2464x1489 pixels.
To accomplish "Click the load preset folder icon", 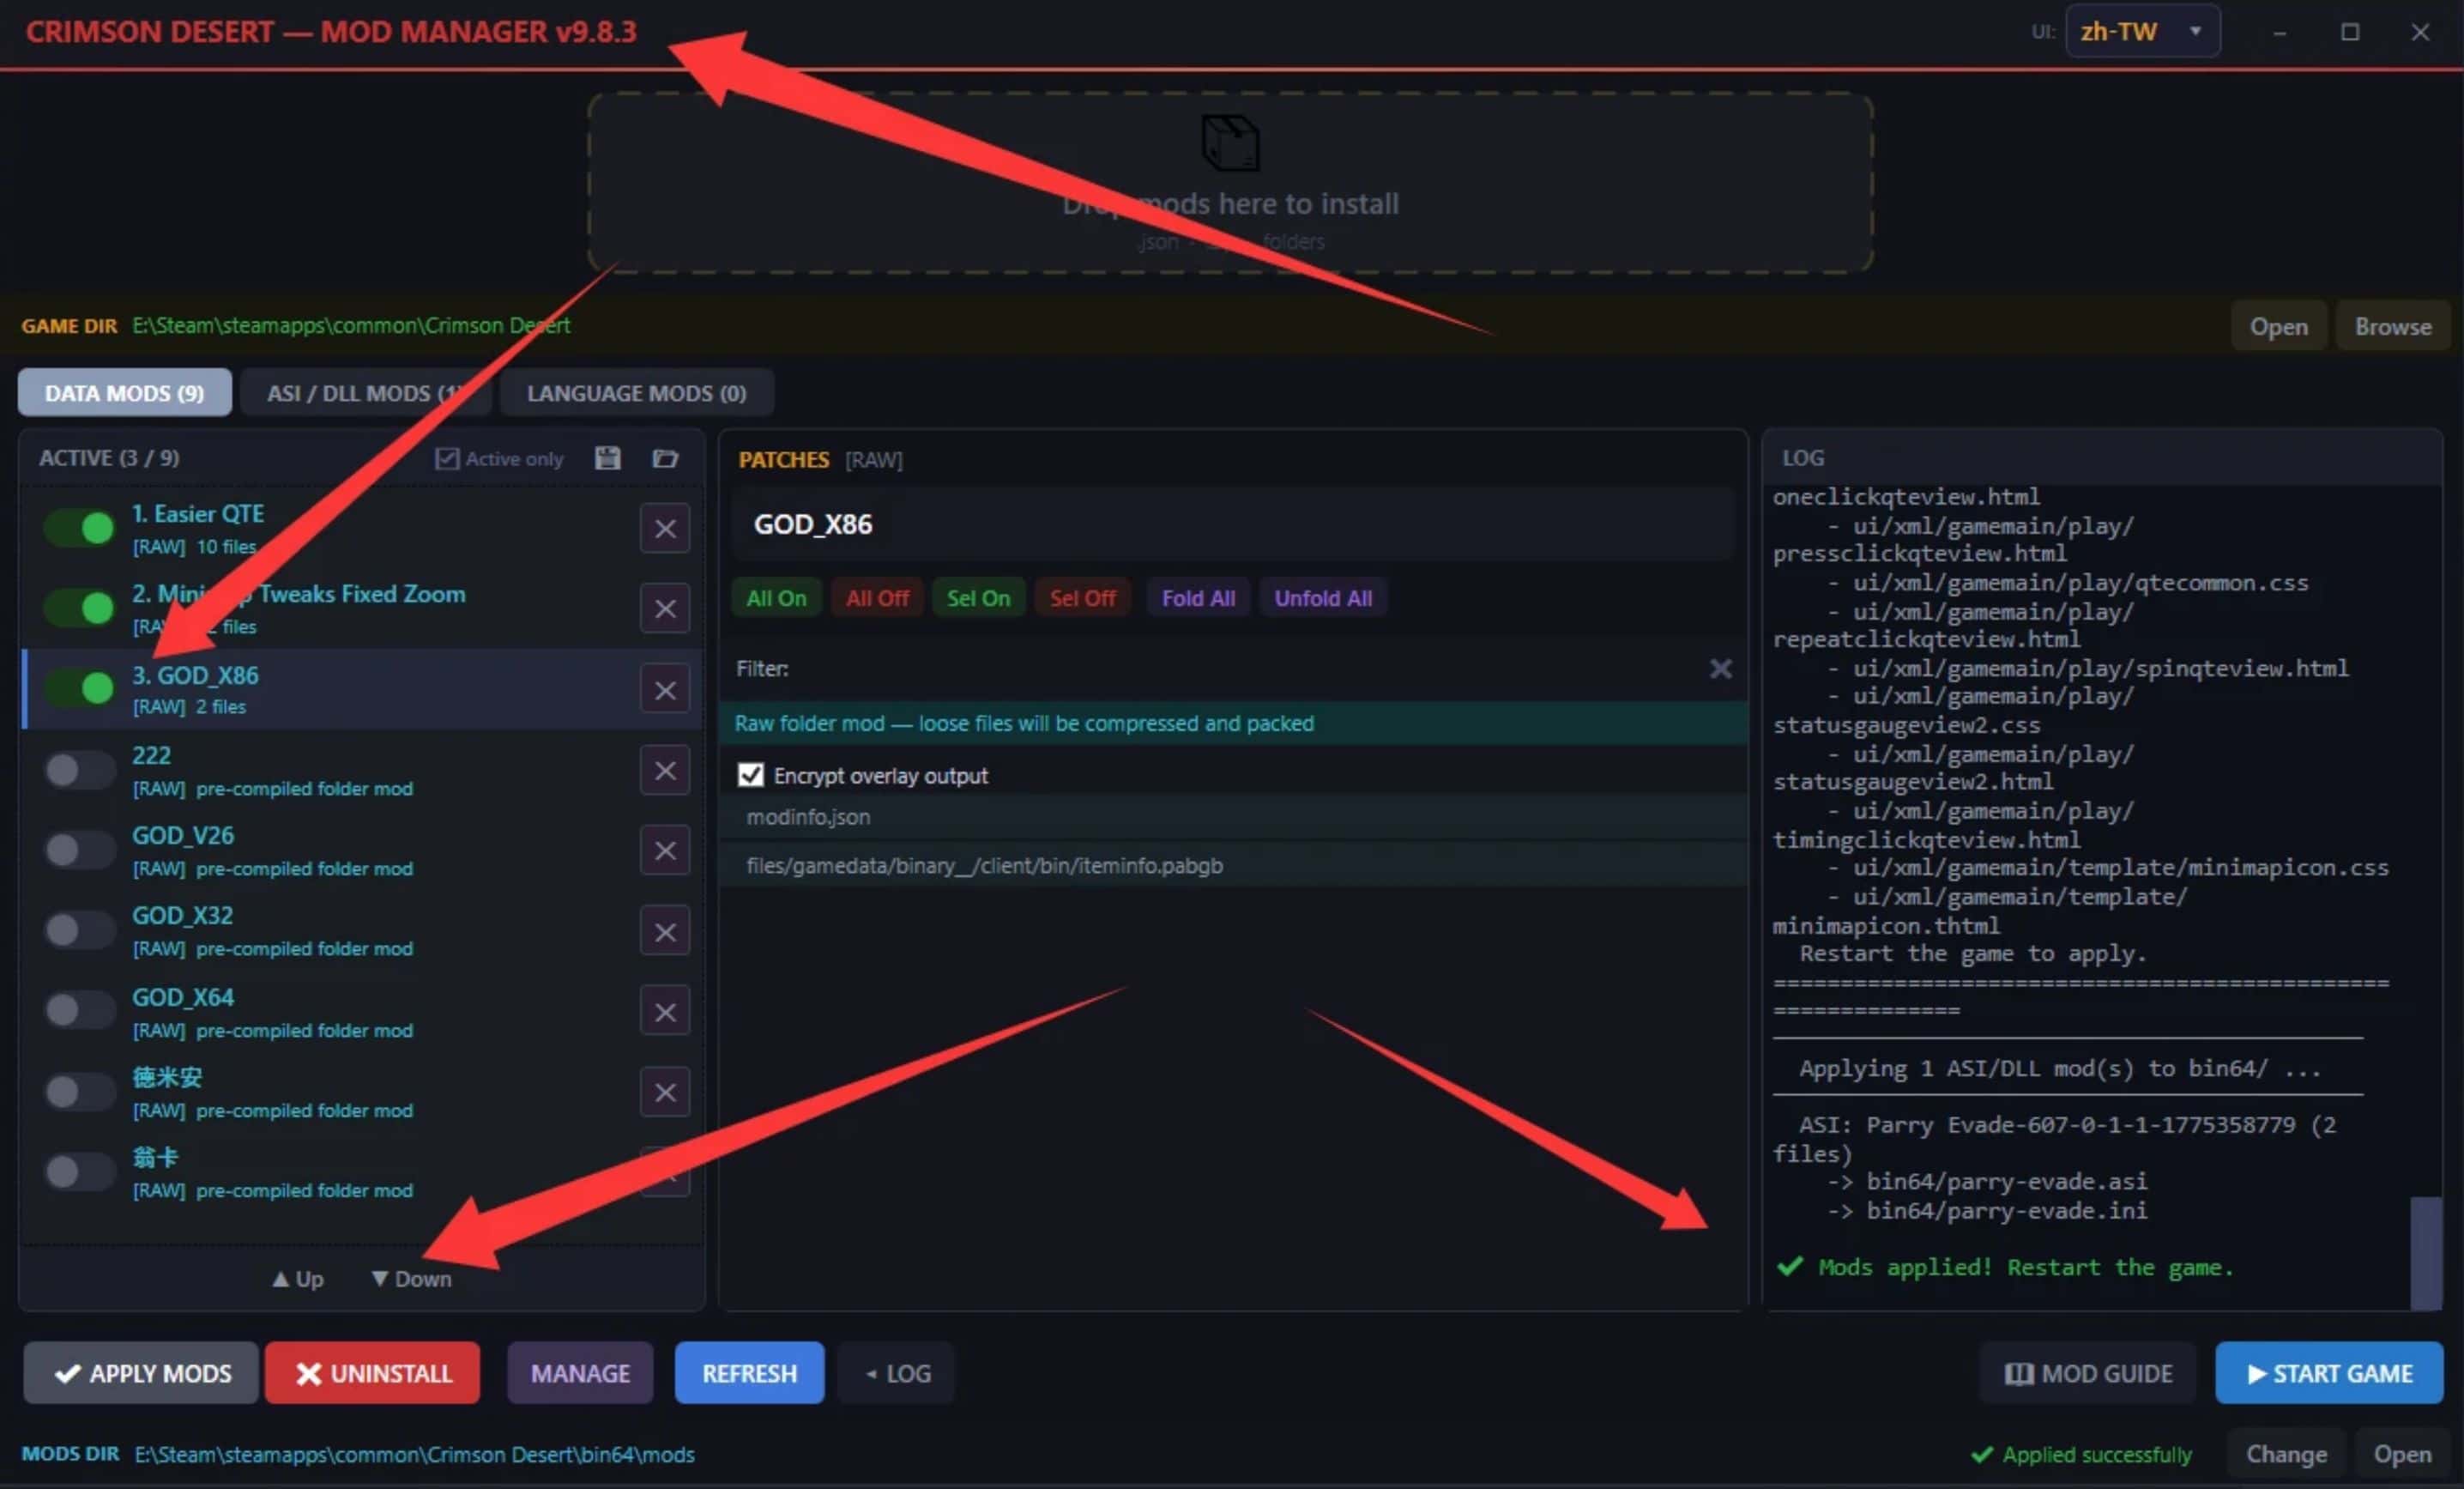I will pos(665,458).
